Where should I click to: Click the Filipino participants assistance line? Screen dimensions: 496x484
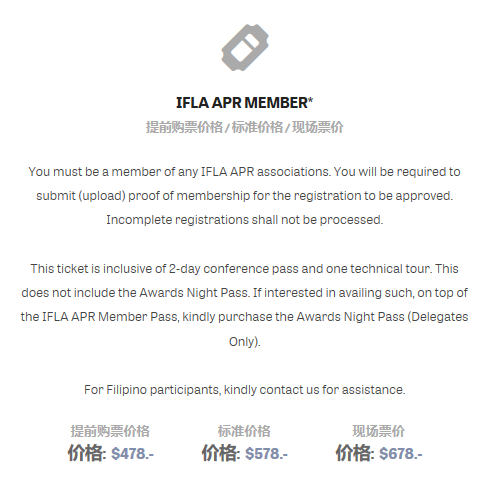(245, 390)
